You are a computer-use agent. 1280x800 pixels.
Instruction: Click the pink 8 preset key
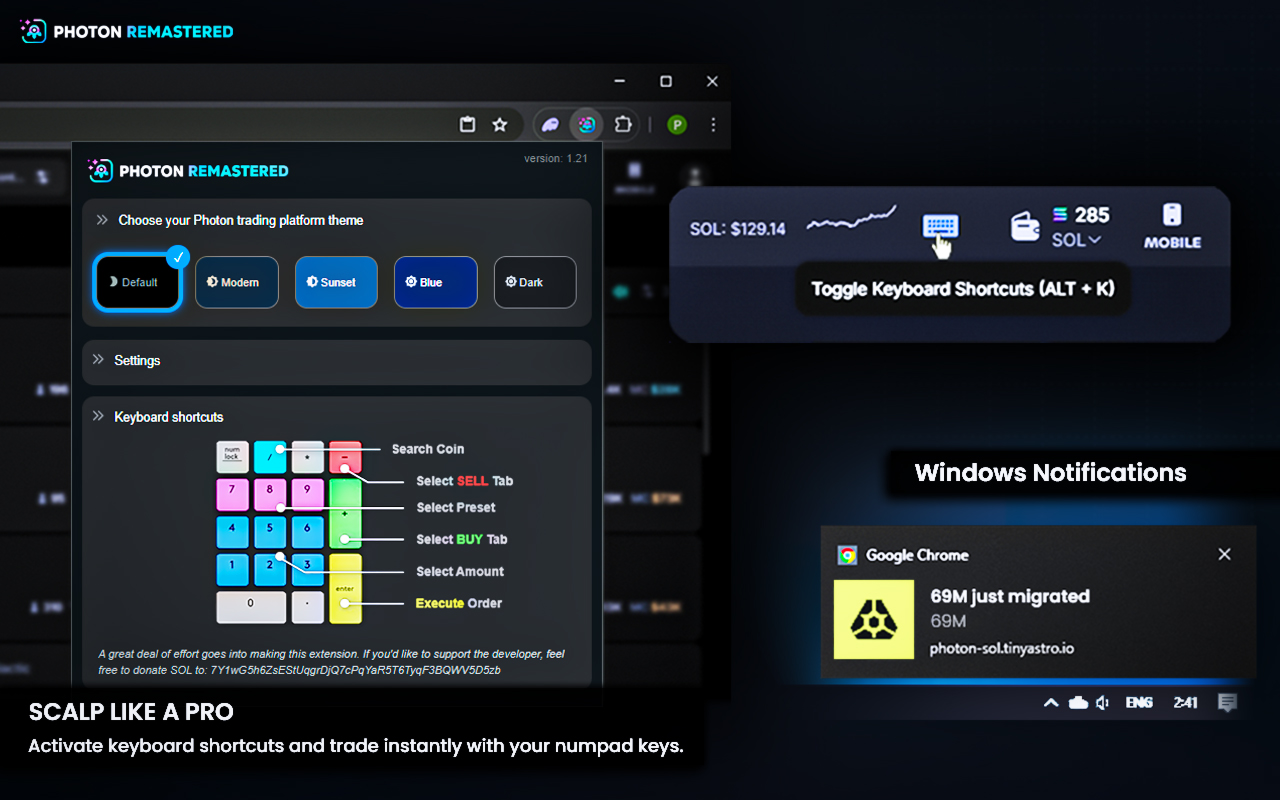point(270,494)
